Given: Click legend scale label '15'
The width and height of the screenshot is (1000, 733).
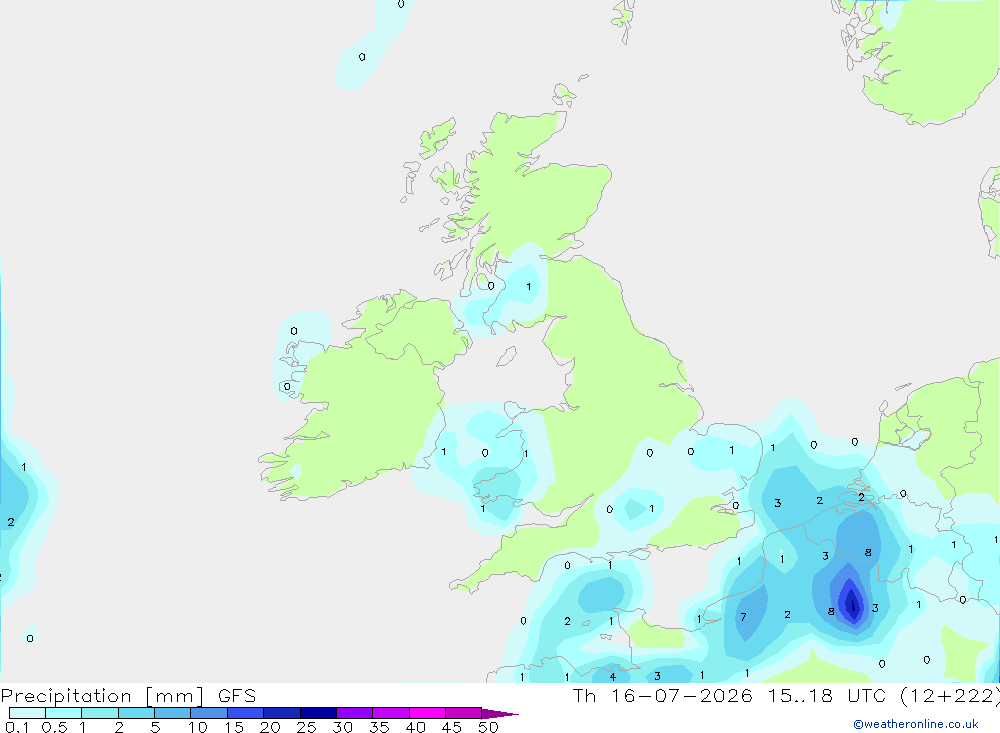Looking at the screenshot, I should coord(234,727).
